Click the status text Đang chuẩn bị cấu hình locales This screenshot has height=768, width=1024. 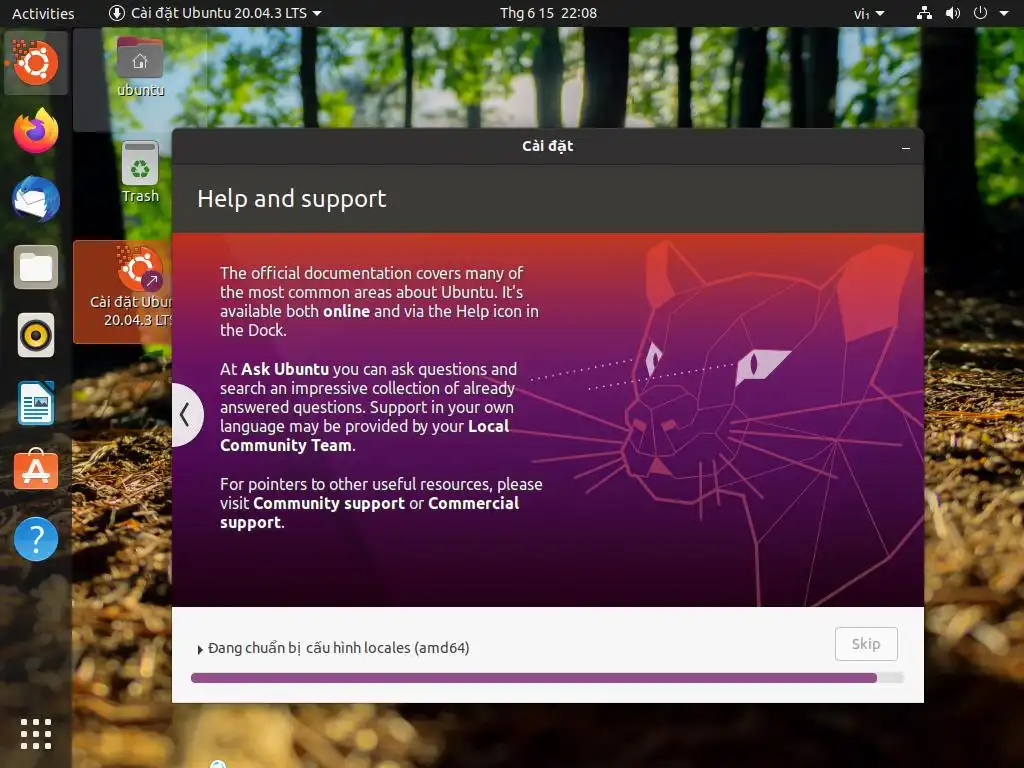(338, 648)
